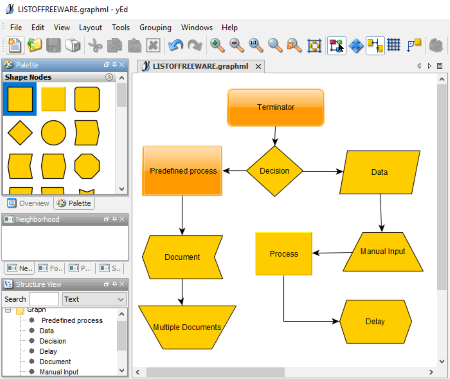Click the New document toolbar icon

15,45
